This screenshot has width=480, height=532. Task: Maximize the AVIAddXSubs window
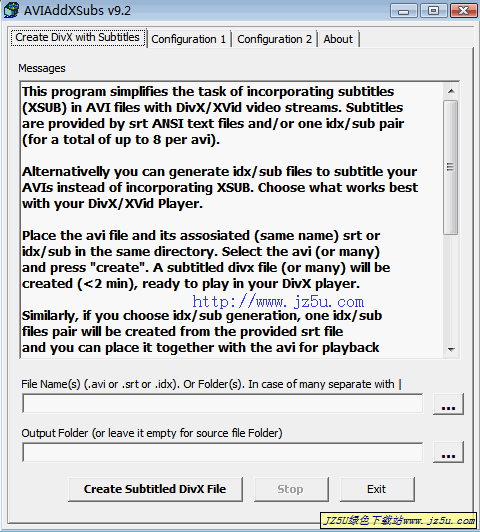433,11
